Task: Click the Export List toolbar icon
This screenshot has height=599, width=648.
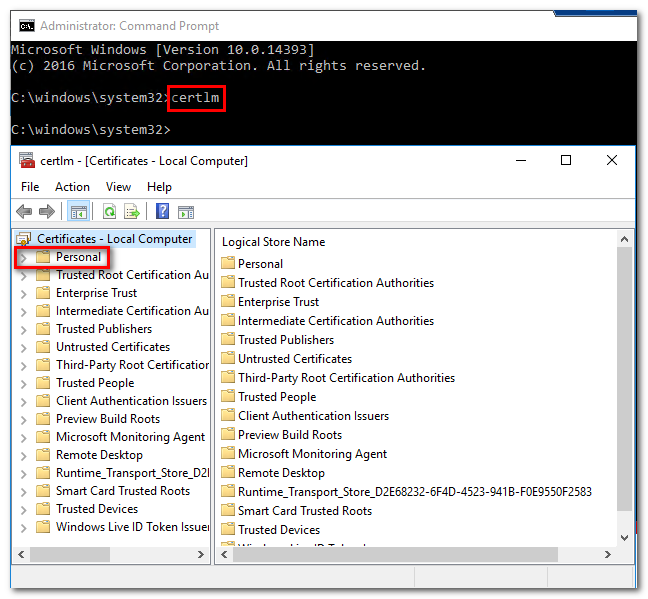Action: pyautogui.click(x=132, y=212)
